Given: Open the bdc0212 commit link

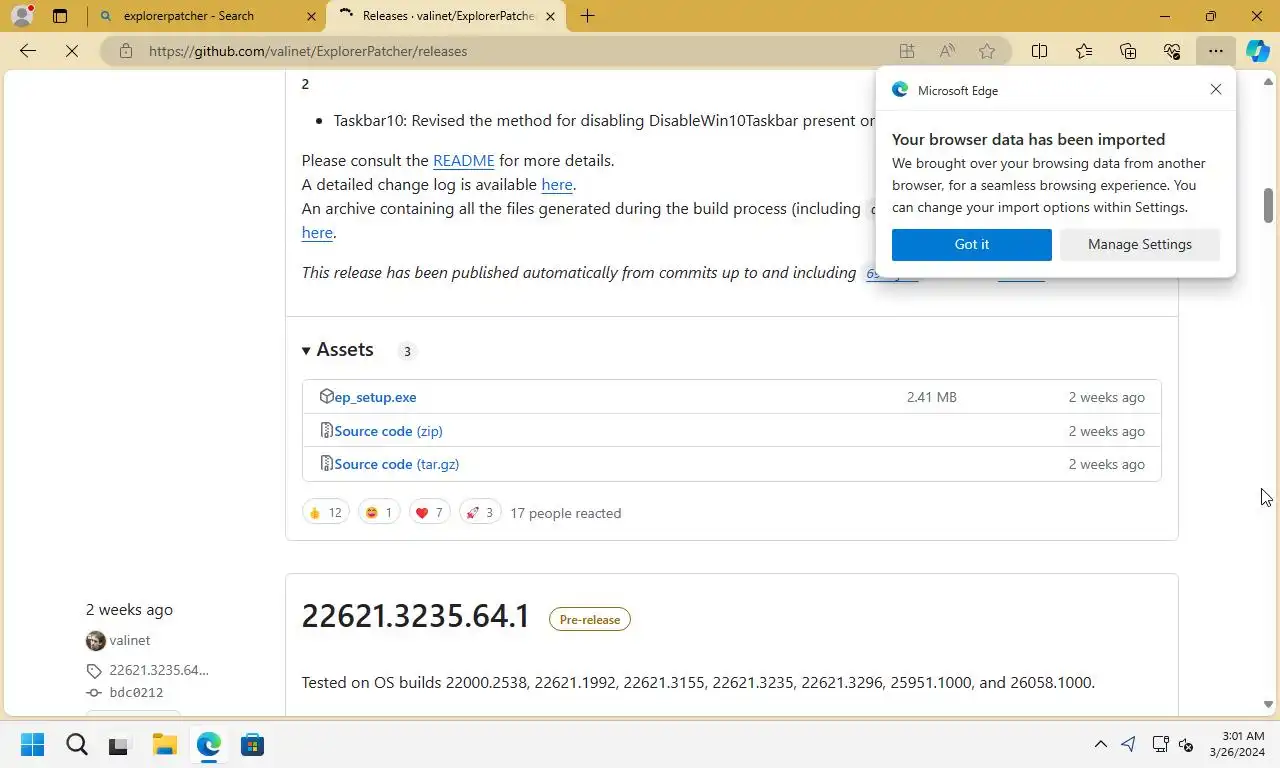Looking at the screenshot, I should [x=136, y=692].
